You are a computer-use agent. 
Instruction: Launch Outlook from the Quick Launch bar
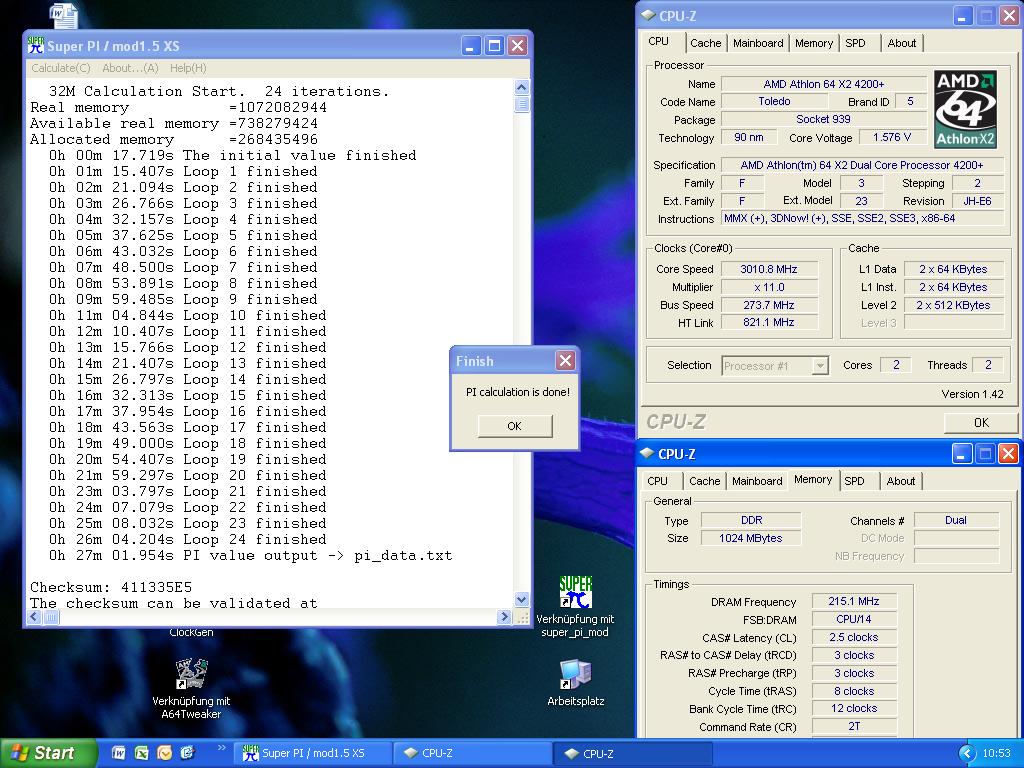click(164, 753)
